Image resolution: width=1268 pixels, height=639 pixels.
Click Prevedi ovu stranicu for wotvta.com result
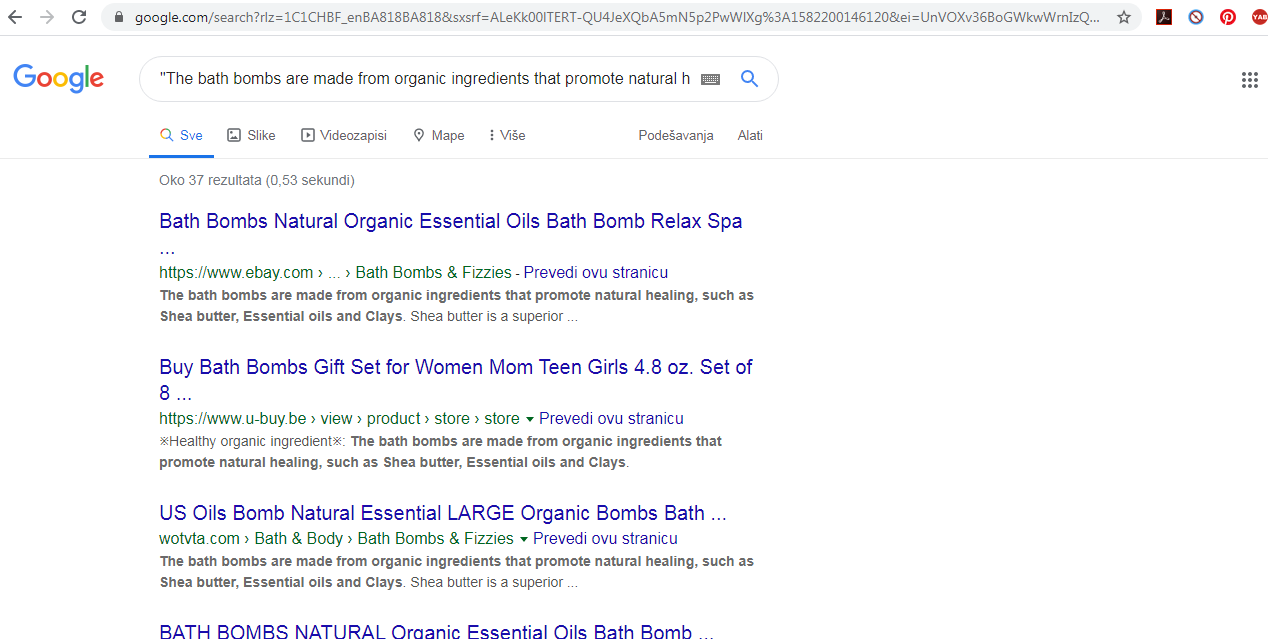tap(605, 538)
